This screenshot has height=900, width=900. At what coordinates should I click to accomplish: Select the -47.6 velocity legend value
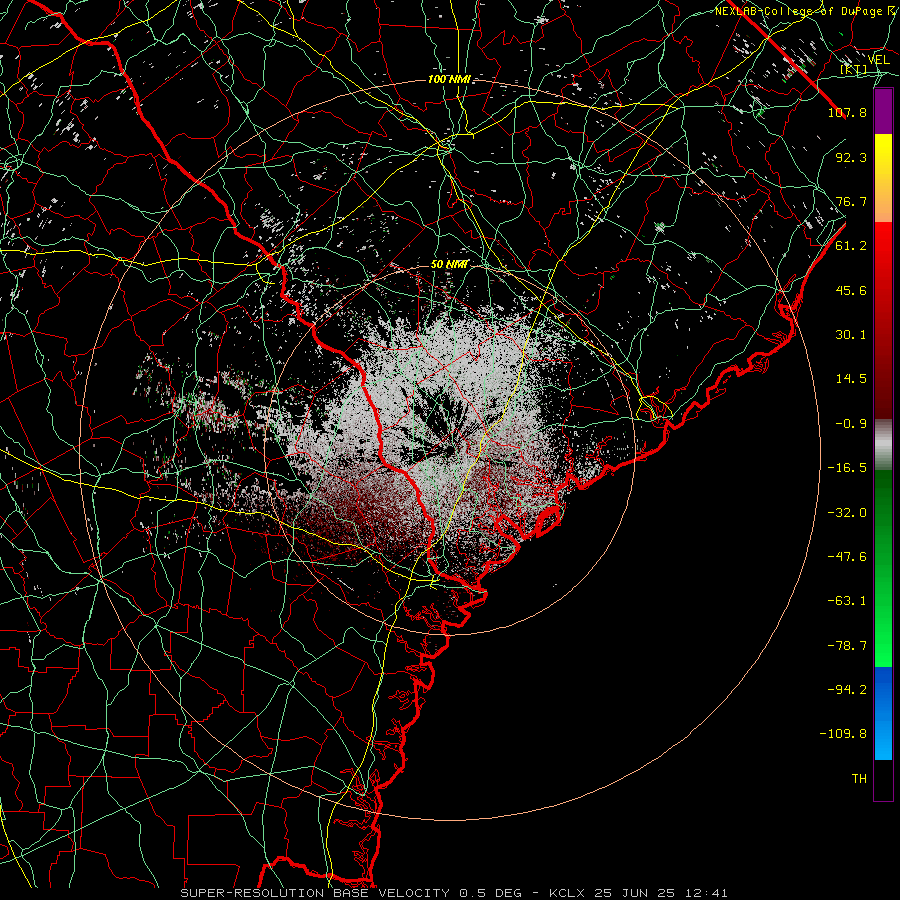pyautogui.click(x=847, y=557)
